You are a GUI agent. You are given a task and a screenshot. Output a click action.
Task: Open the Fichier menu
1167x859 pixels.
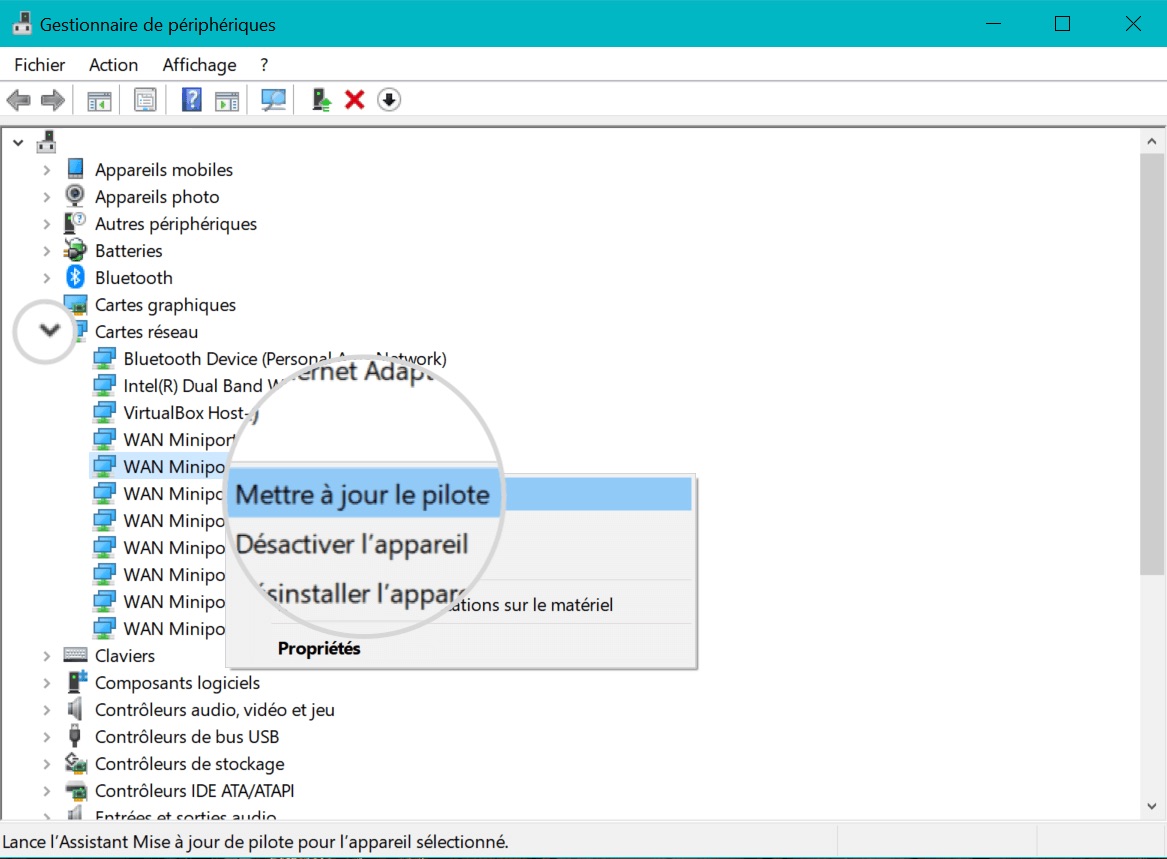[39, 65]
